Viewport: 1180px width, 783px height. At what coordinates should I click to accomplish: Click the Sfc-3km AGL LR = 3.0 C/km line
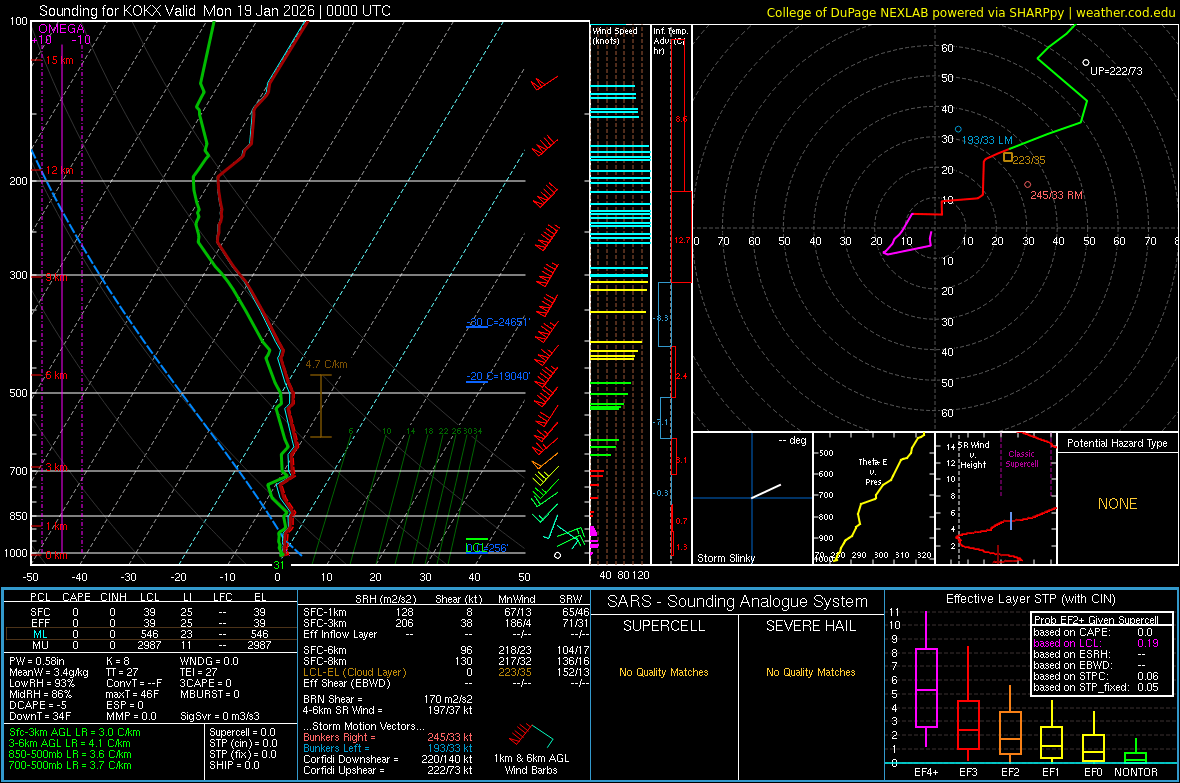pyautogui.click(x=75, y=732)
